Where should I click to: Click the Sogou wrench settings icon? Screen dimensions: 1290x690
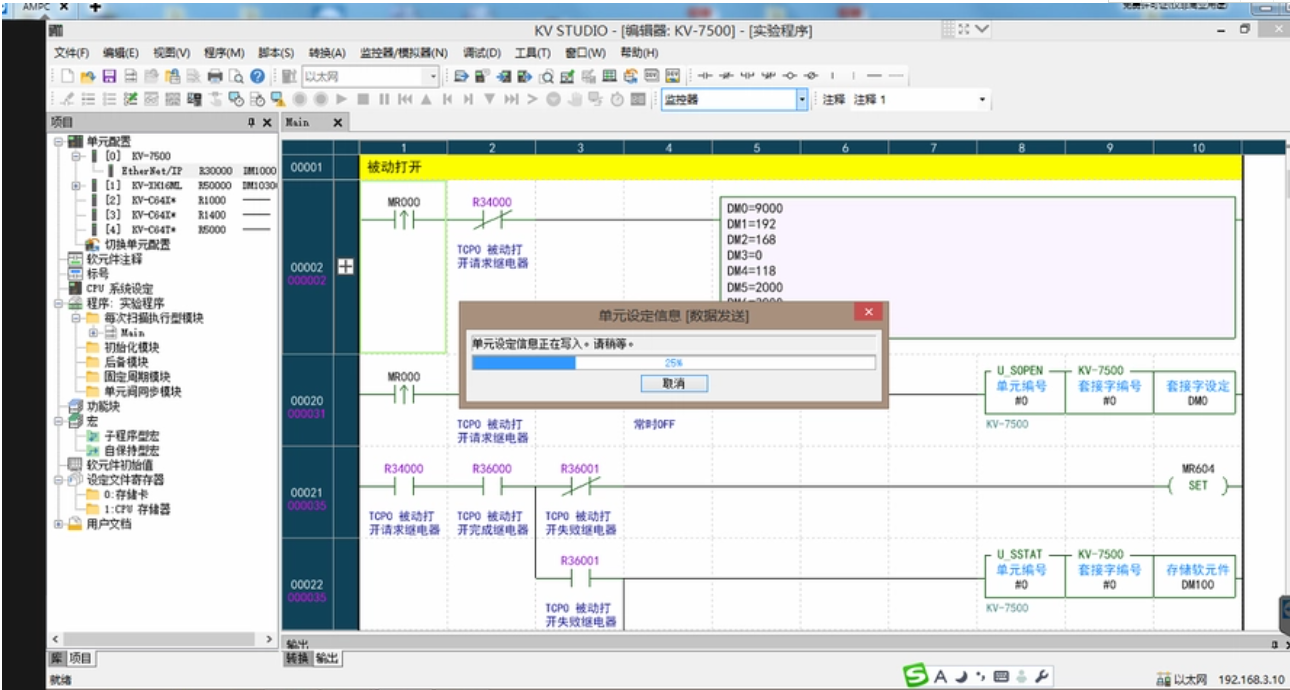1042,677
